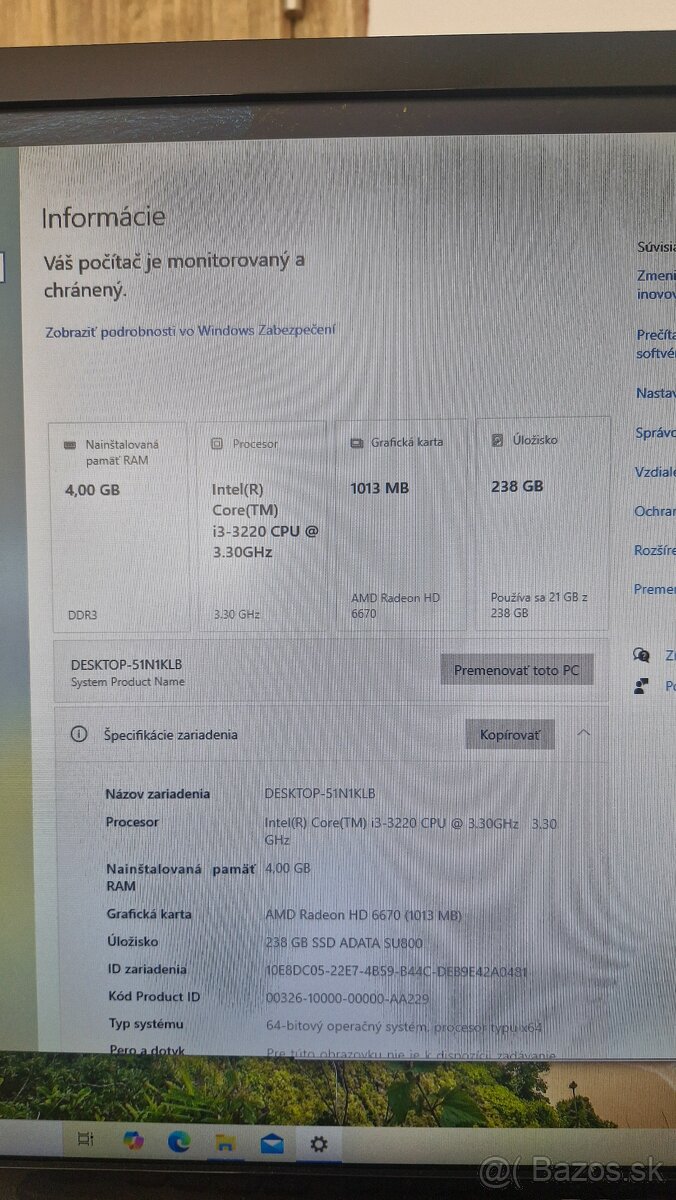Viewport: 676px width, 1200px height.
Task: Open the Ochrana related link
Action: (x=655, y=511)
